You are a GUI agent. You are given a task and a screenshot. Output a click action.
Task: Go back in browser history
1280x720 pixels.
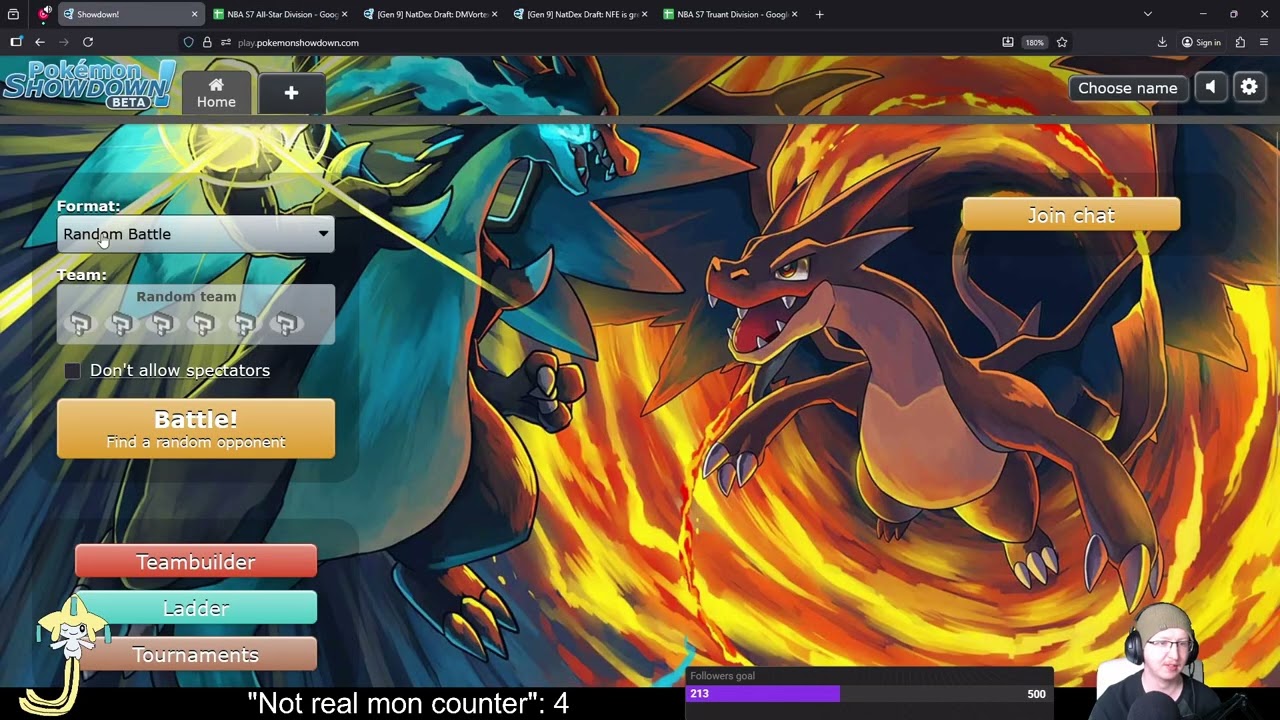(40, 42)
